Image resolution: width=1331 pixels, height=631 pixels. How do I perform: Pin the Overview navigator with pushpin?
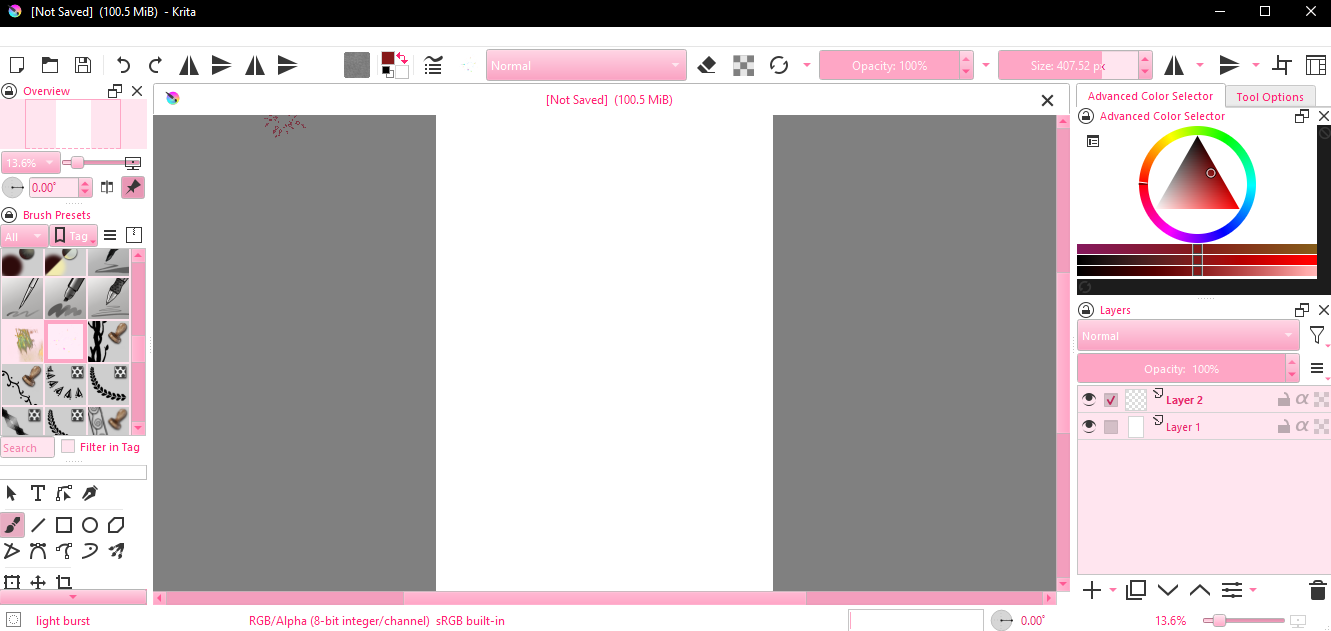point(133,187)
